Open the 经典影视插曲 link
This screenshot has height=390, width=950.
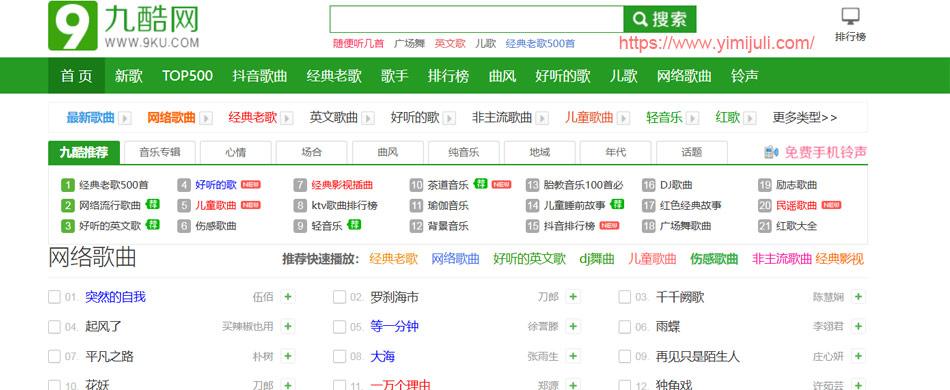pos(342,185)
